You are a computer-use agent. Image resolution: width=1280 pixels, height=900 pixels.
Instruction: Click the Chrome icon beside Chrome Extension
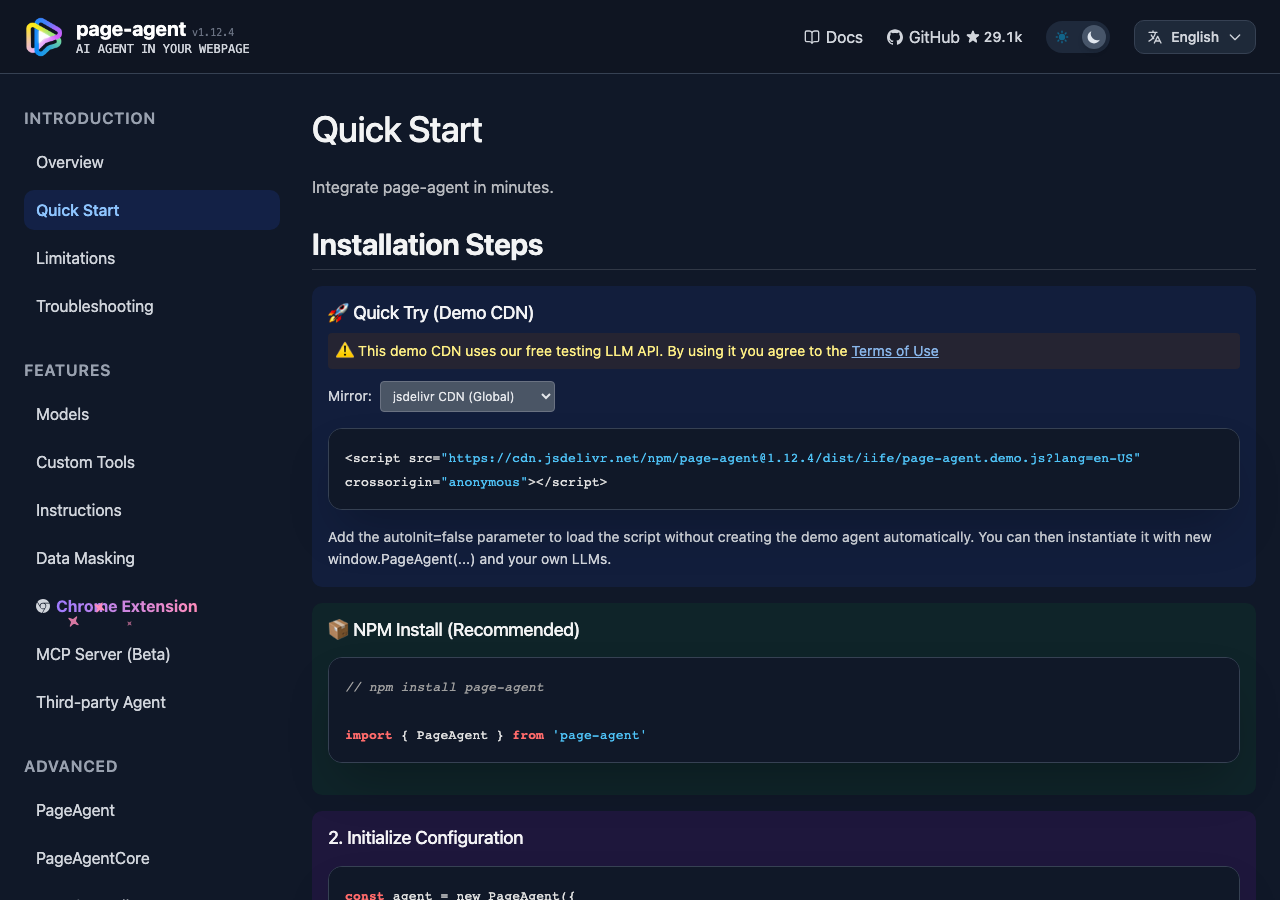[43, 606]
